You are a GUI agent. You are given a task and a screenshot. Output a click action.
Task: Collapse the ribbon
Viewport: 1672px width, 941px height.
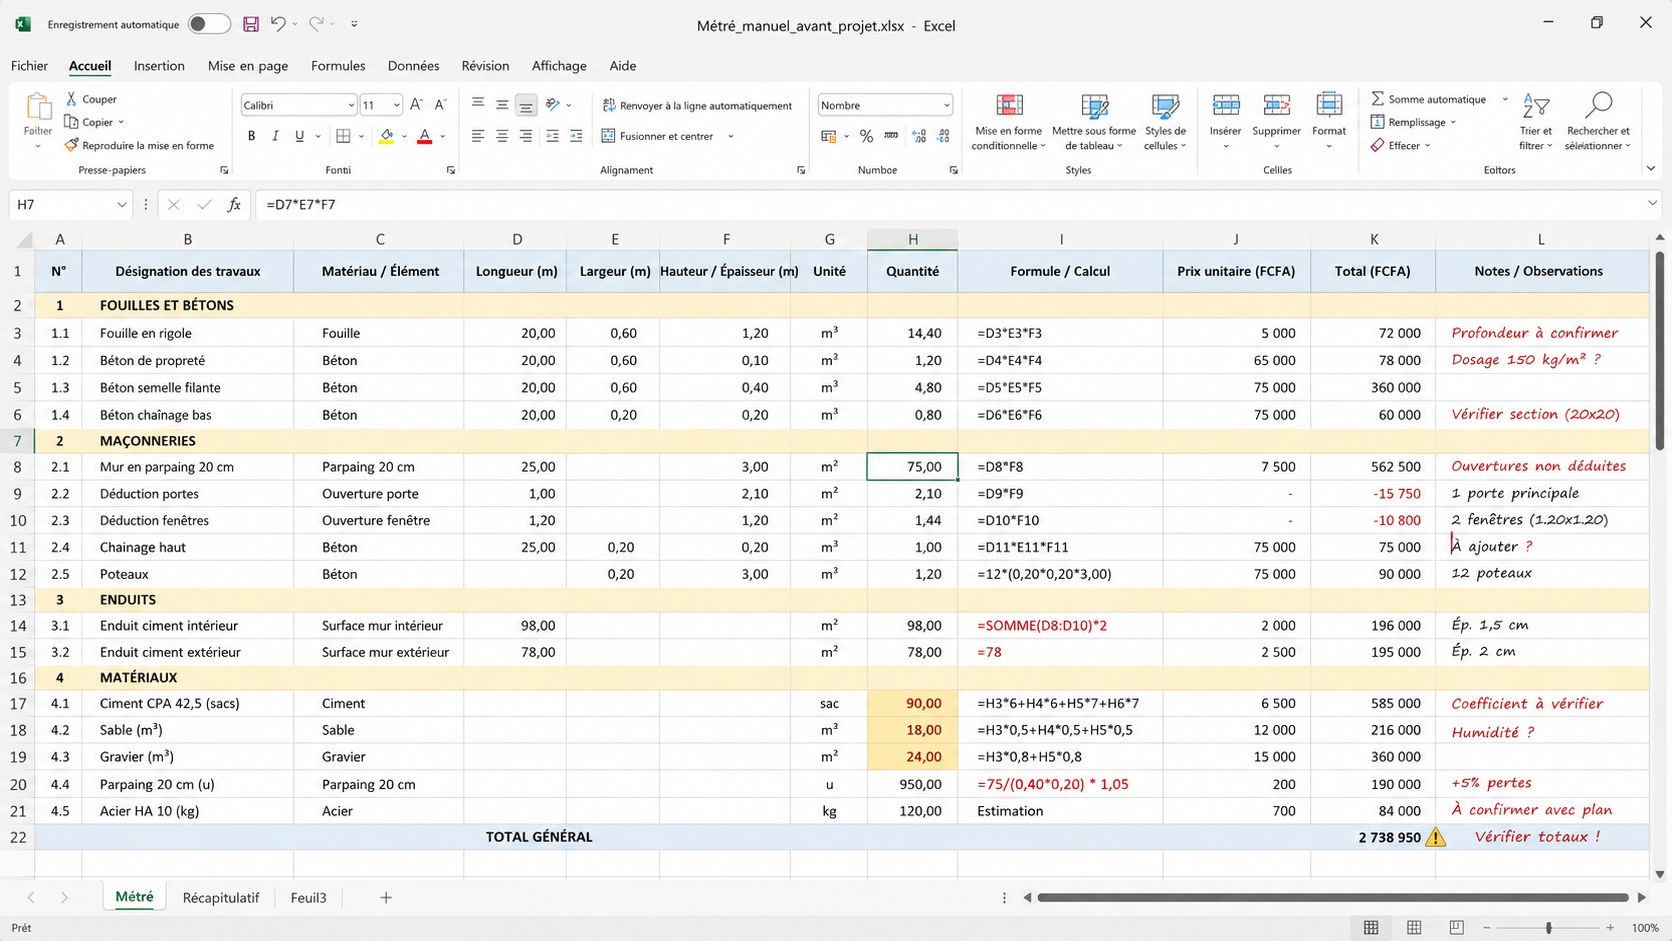point(1650,169)
